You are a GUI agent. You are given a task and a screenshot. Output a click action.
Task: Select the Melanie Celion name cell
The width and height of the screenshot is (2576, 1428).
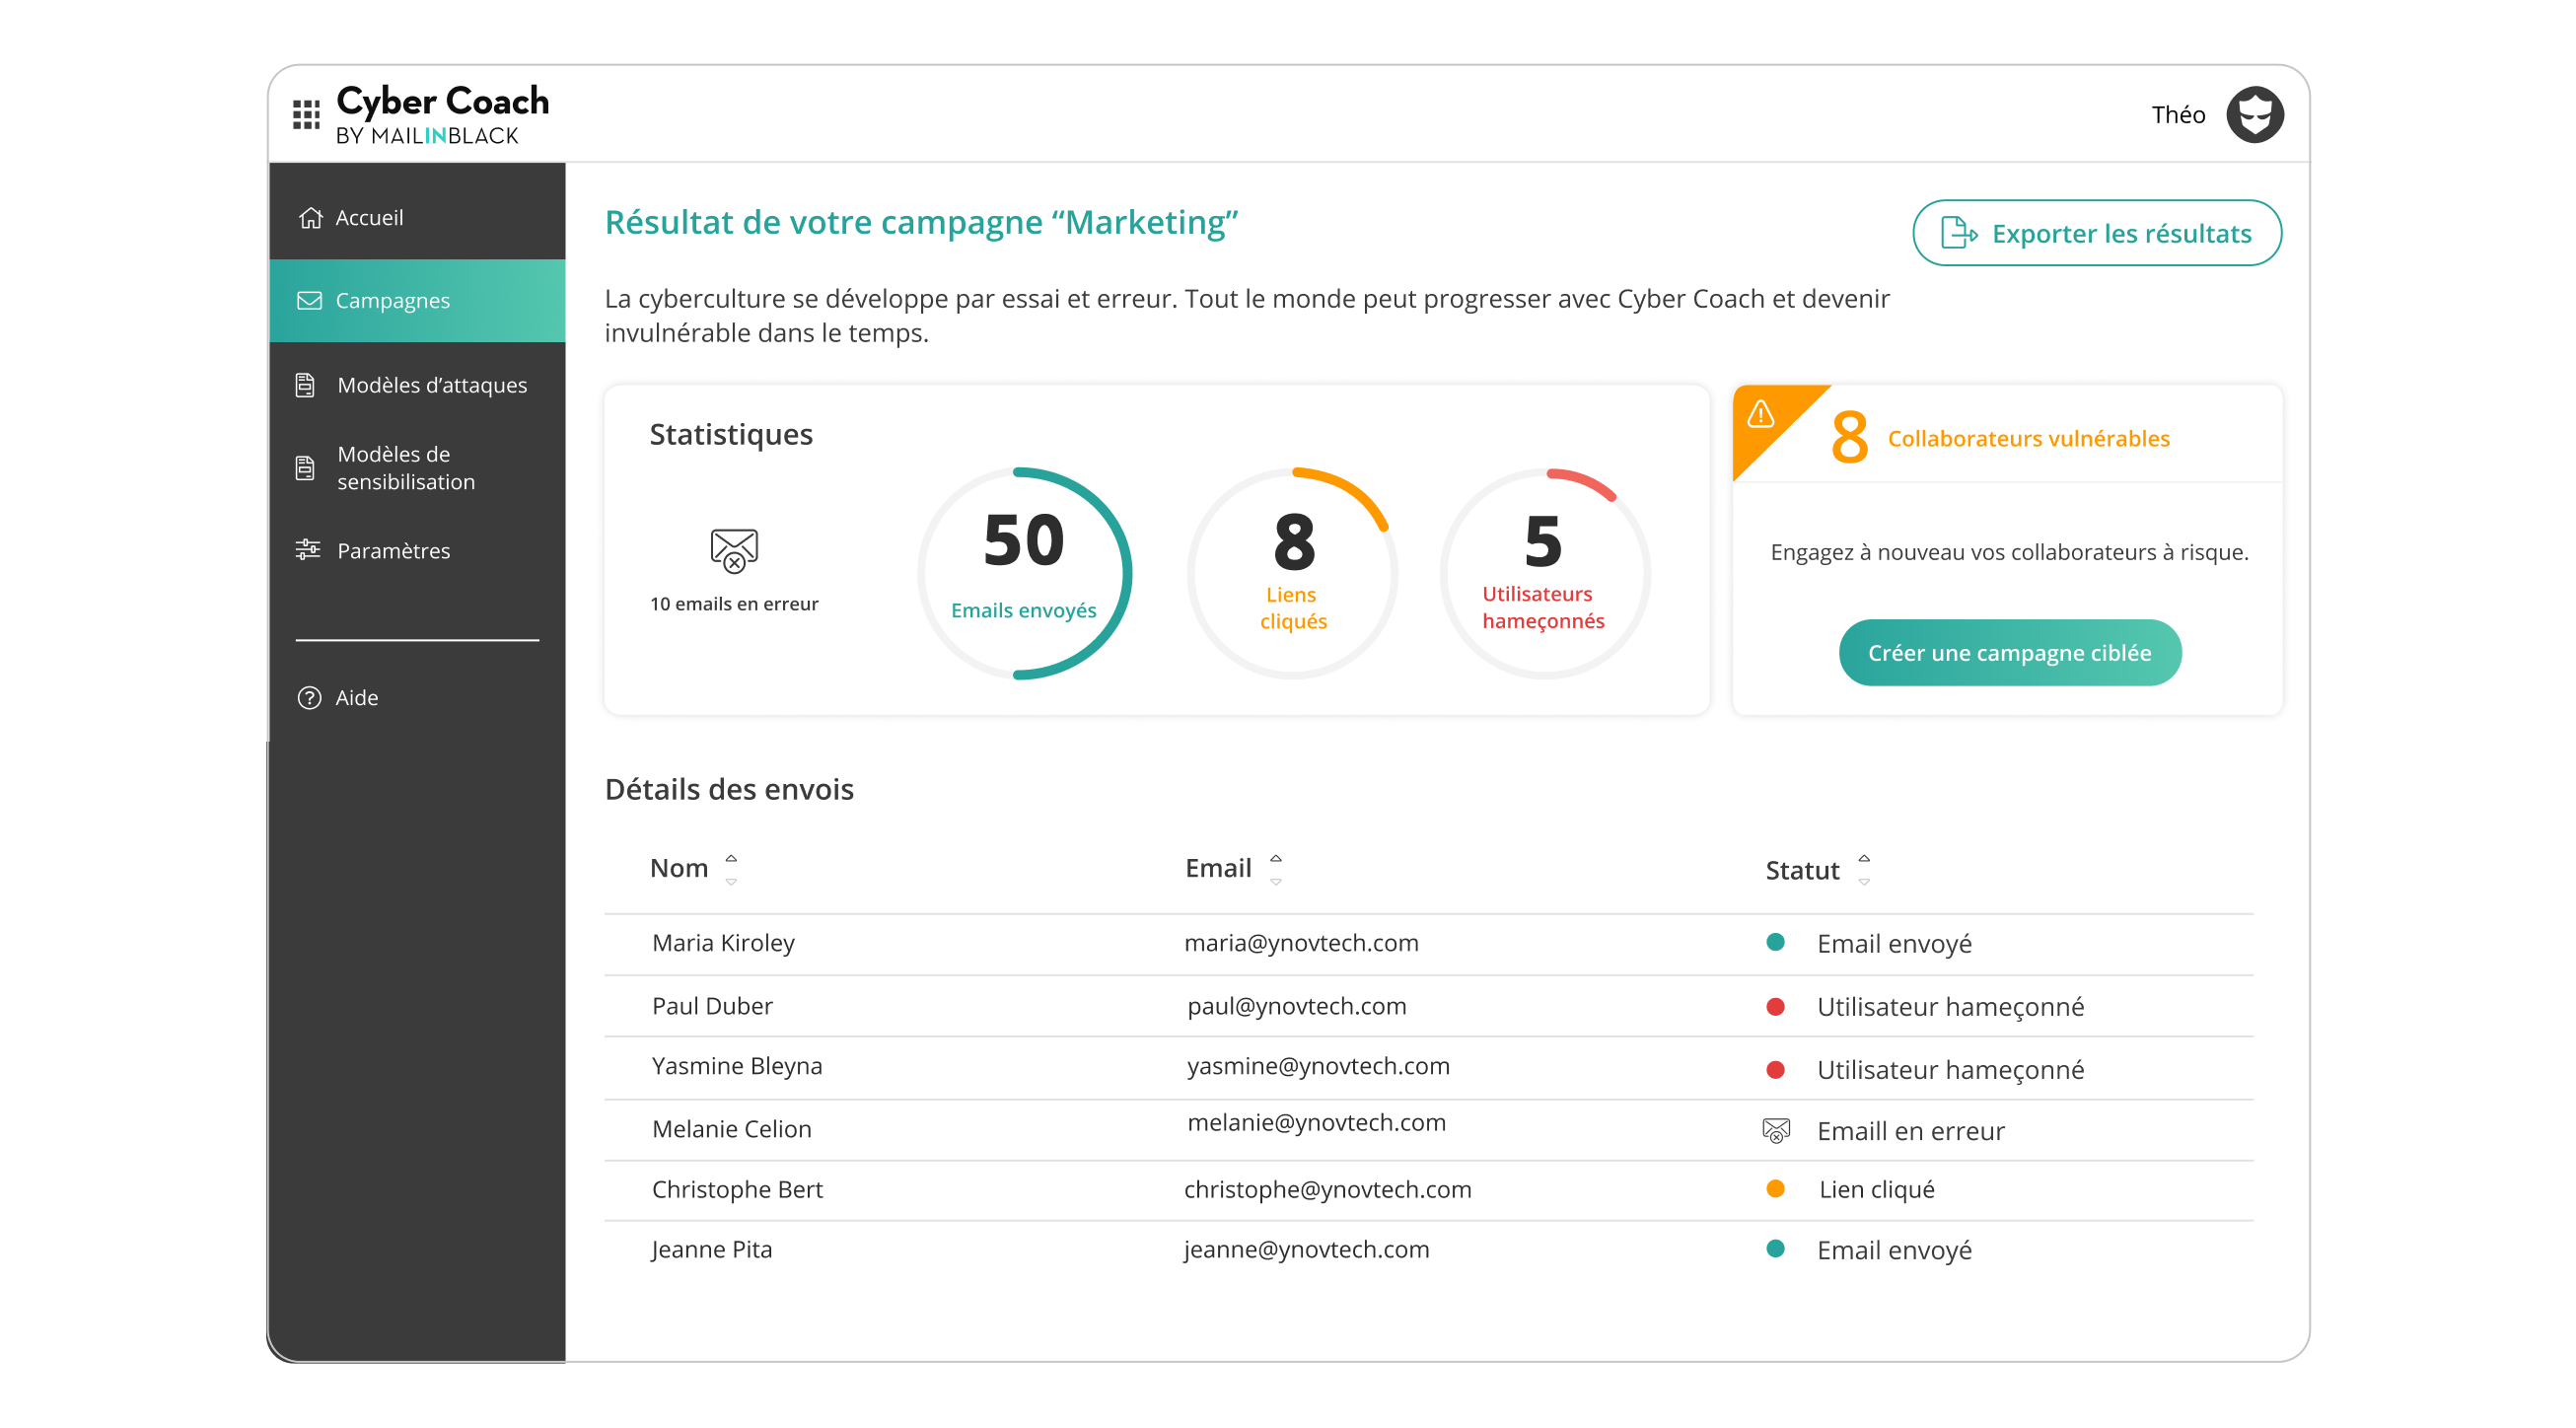tap(732, 1129)
